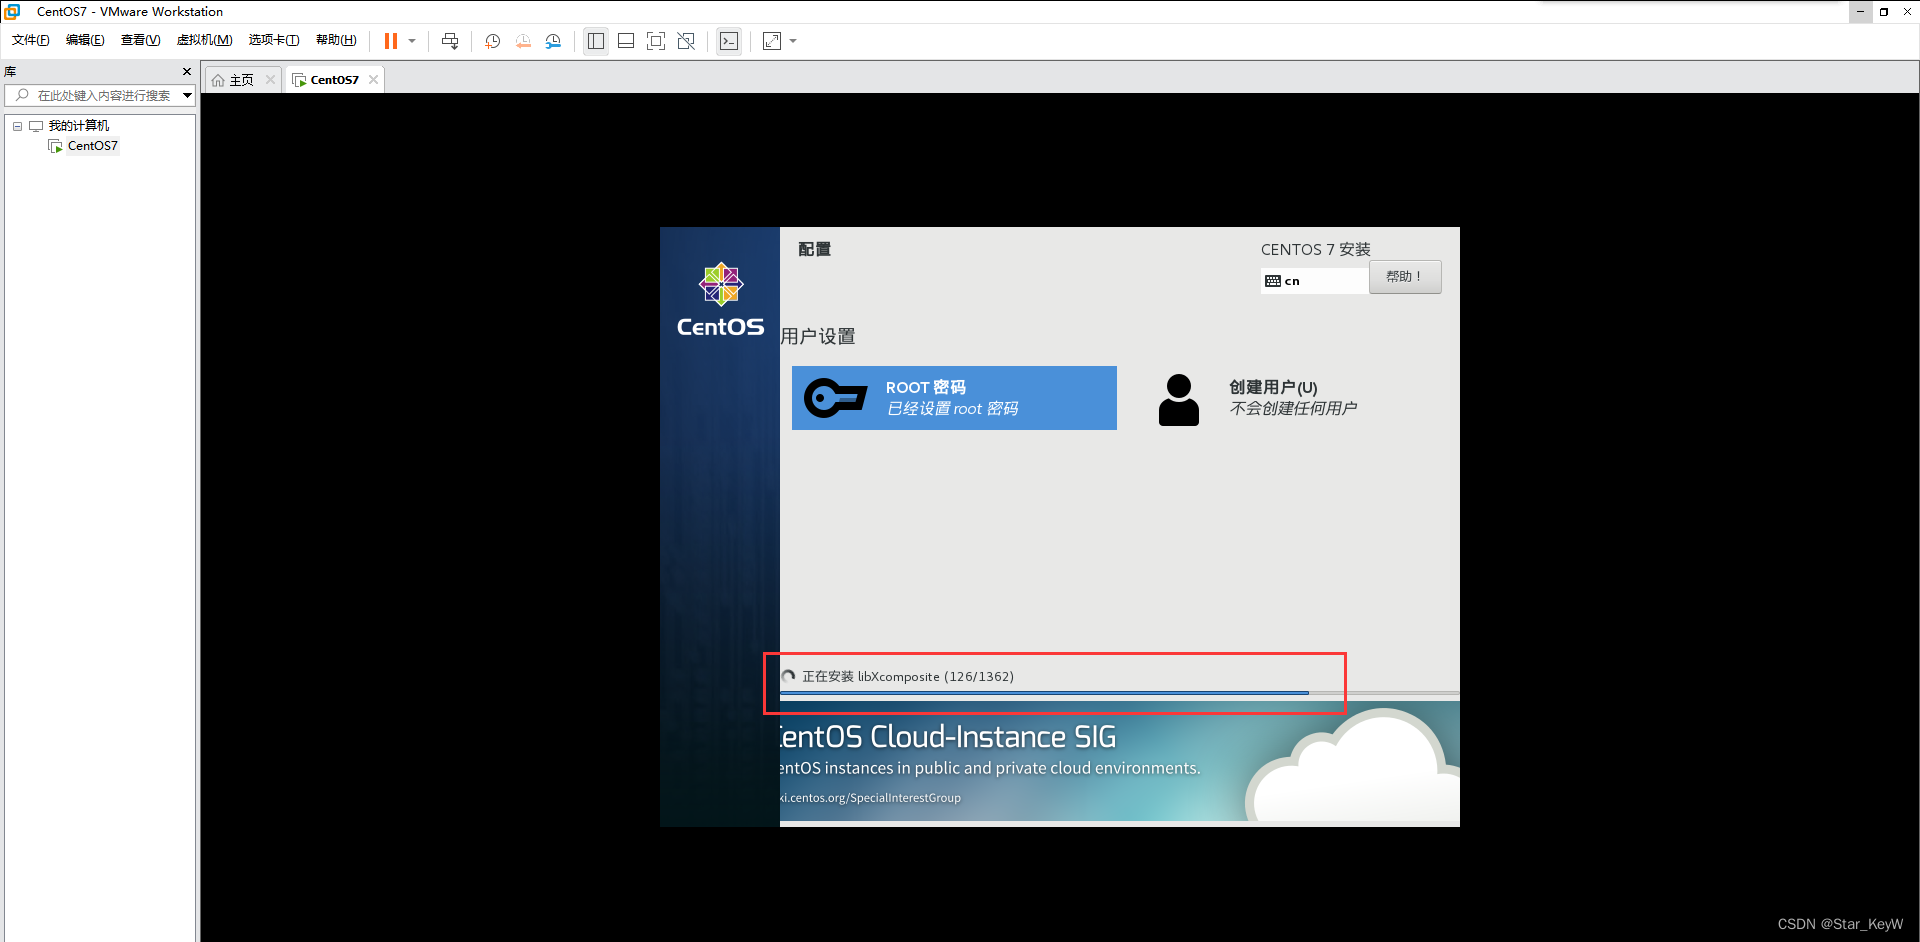Toggle the console view icon

[x=729, y=41]
